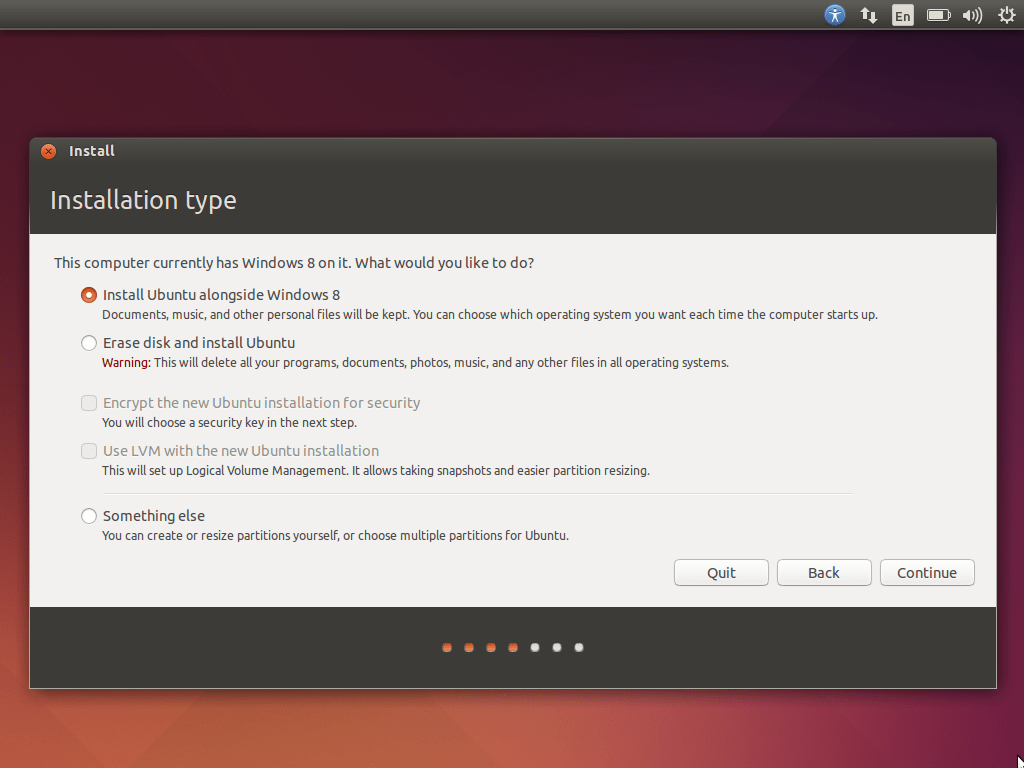Close the Install window
This screenshot has width=1024, height=768.
point(48,151)
